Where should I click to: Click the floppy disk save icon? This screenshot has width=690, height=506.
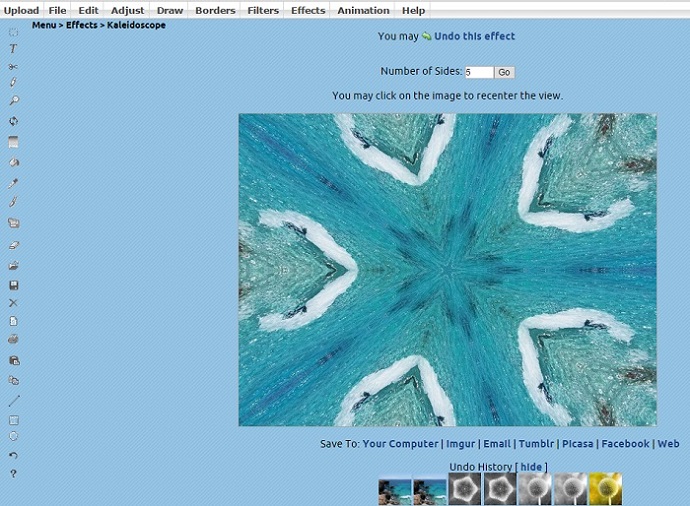(14, 285)
